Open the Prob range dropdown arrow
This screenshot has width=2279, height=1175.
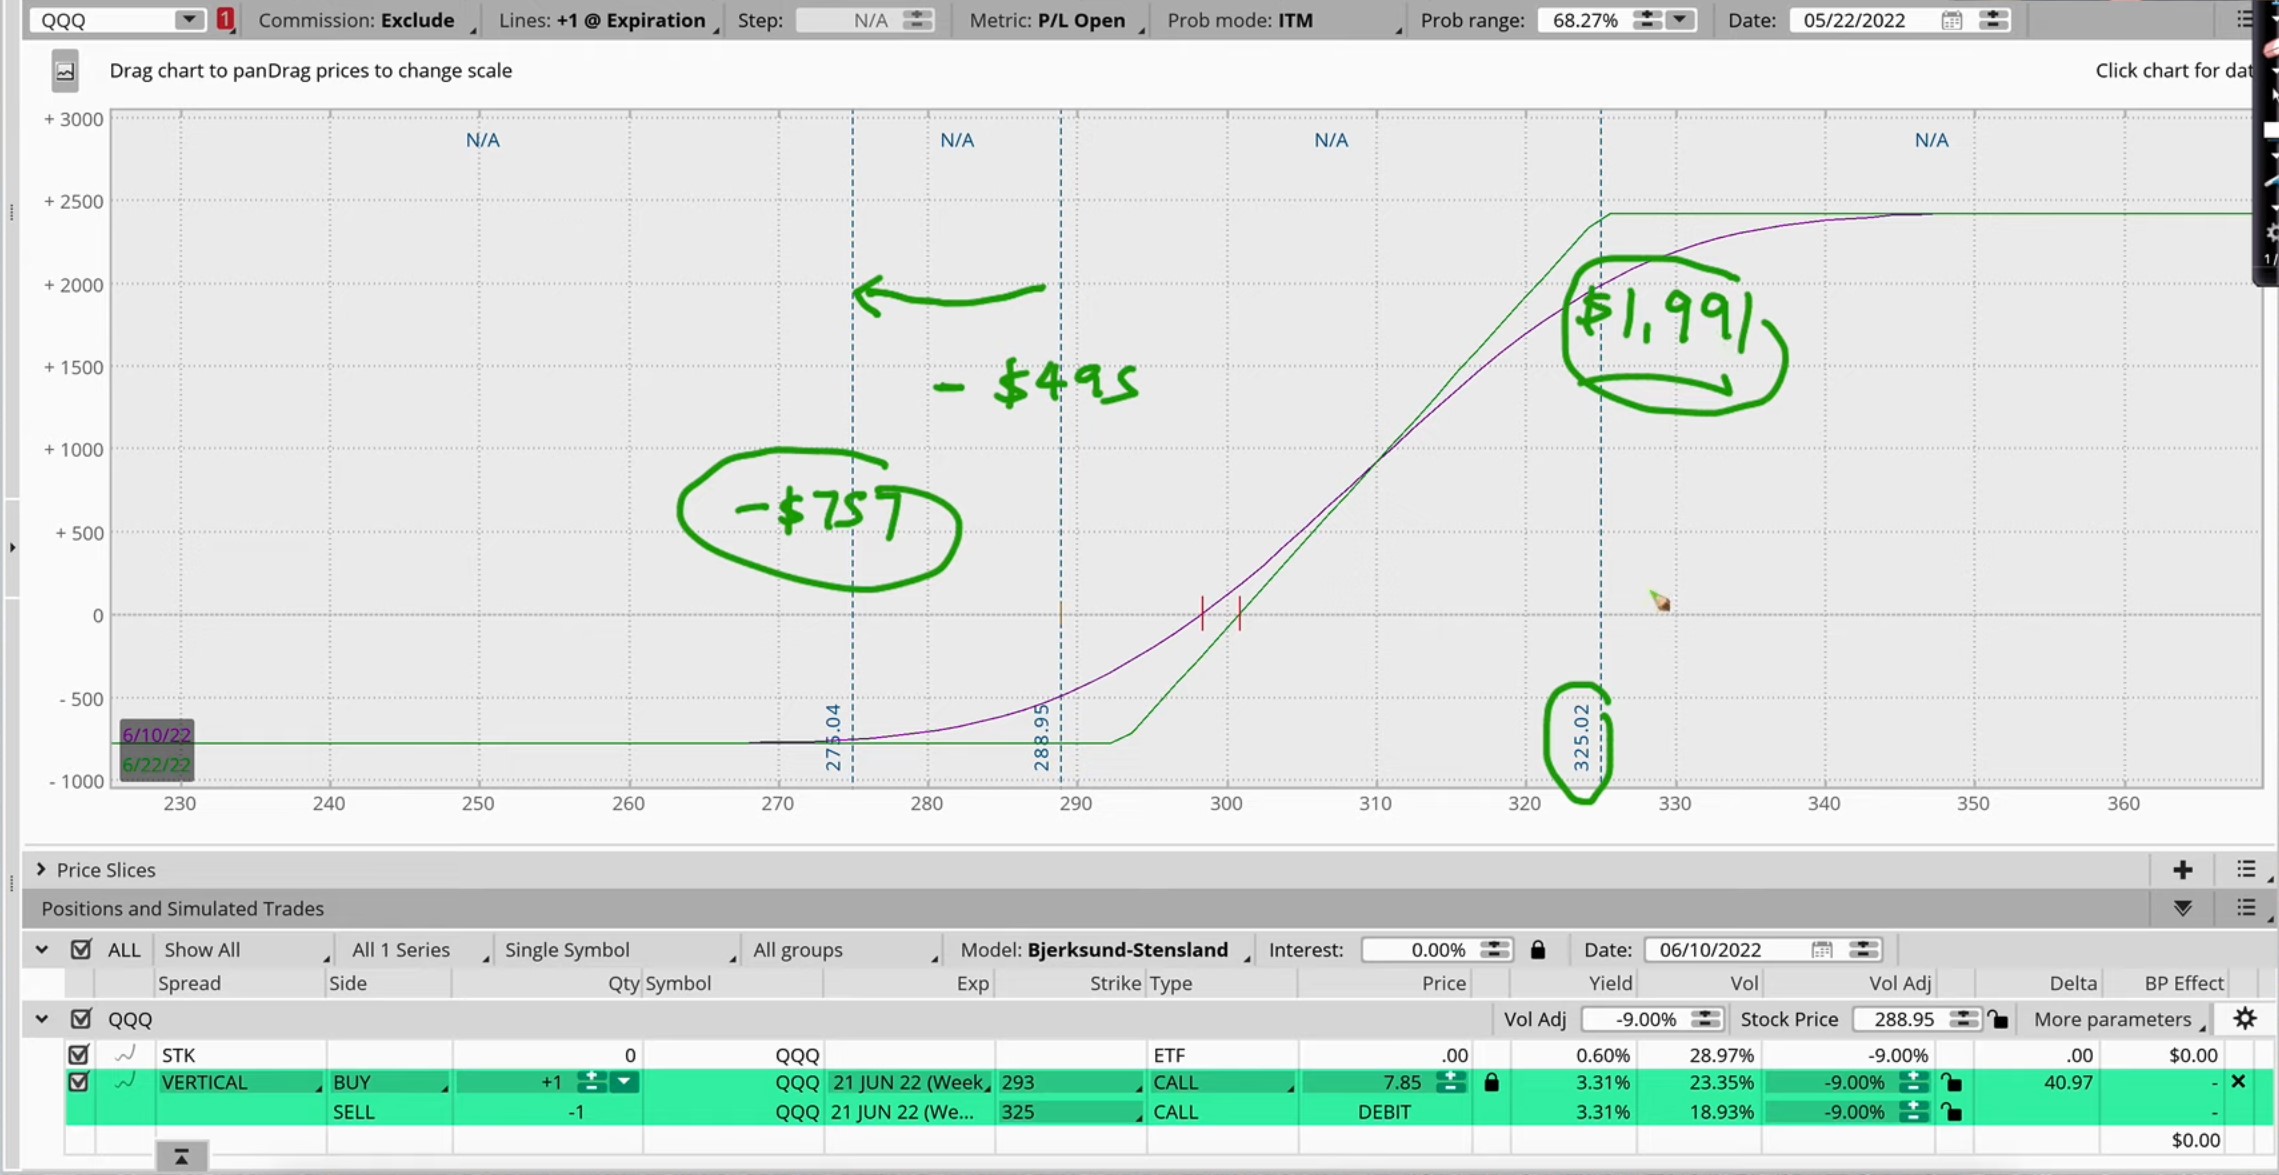1680,20
